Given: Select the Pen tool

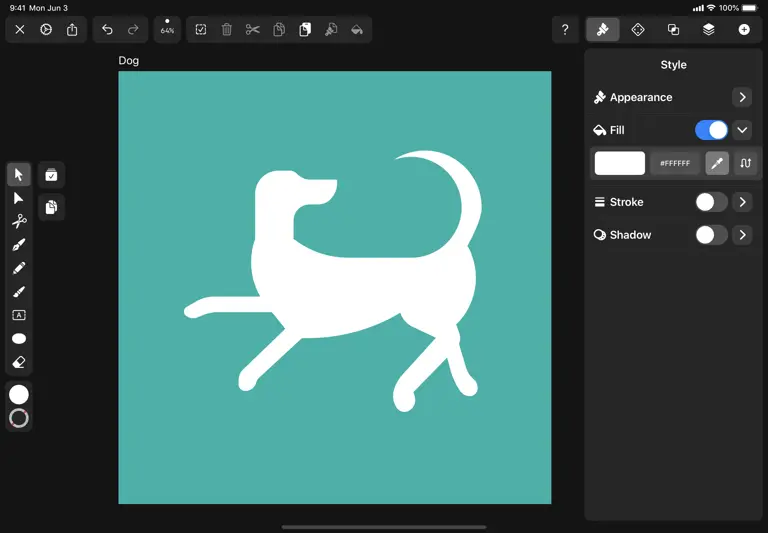Looking at the screenshot, I should [19, 245].
